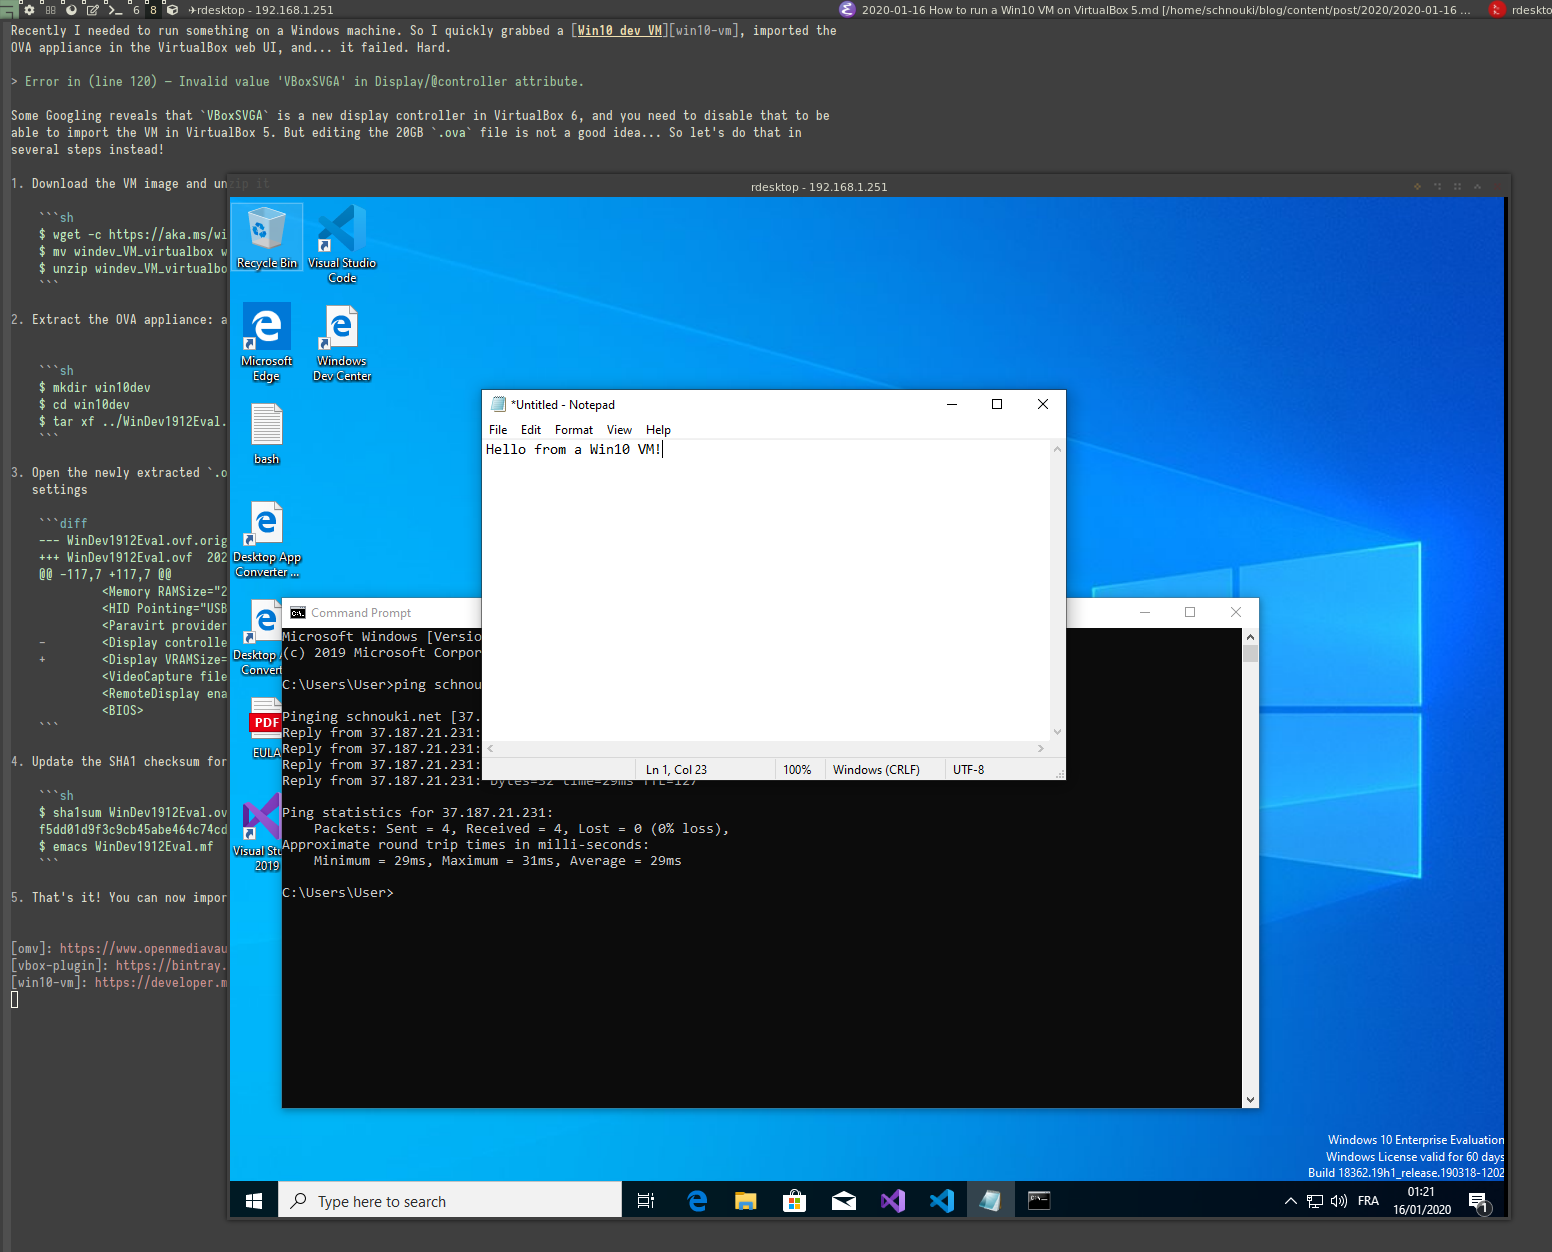Click Notepad vertical scrollbar up arrow
1552x1252 pixels.
coord(1057,449)
